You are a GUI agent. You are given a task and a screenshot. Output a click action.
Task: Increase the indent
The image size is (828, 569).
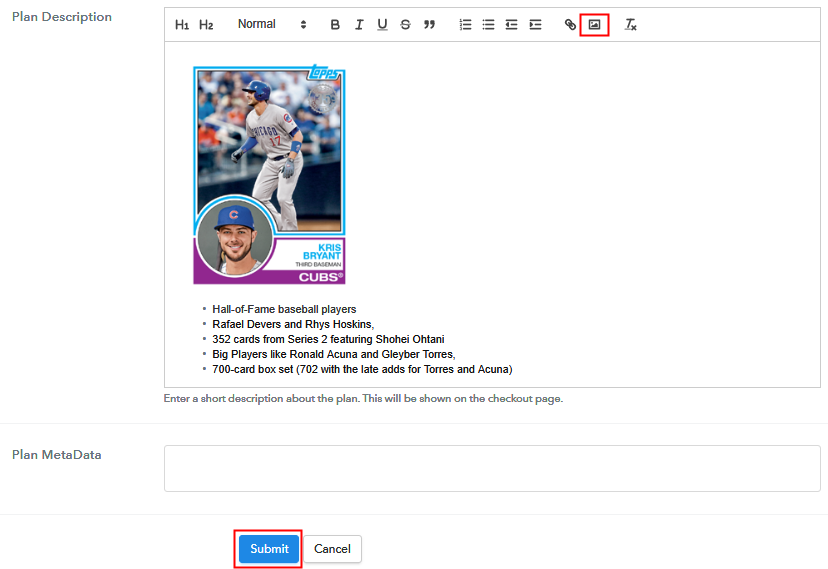535,25
